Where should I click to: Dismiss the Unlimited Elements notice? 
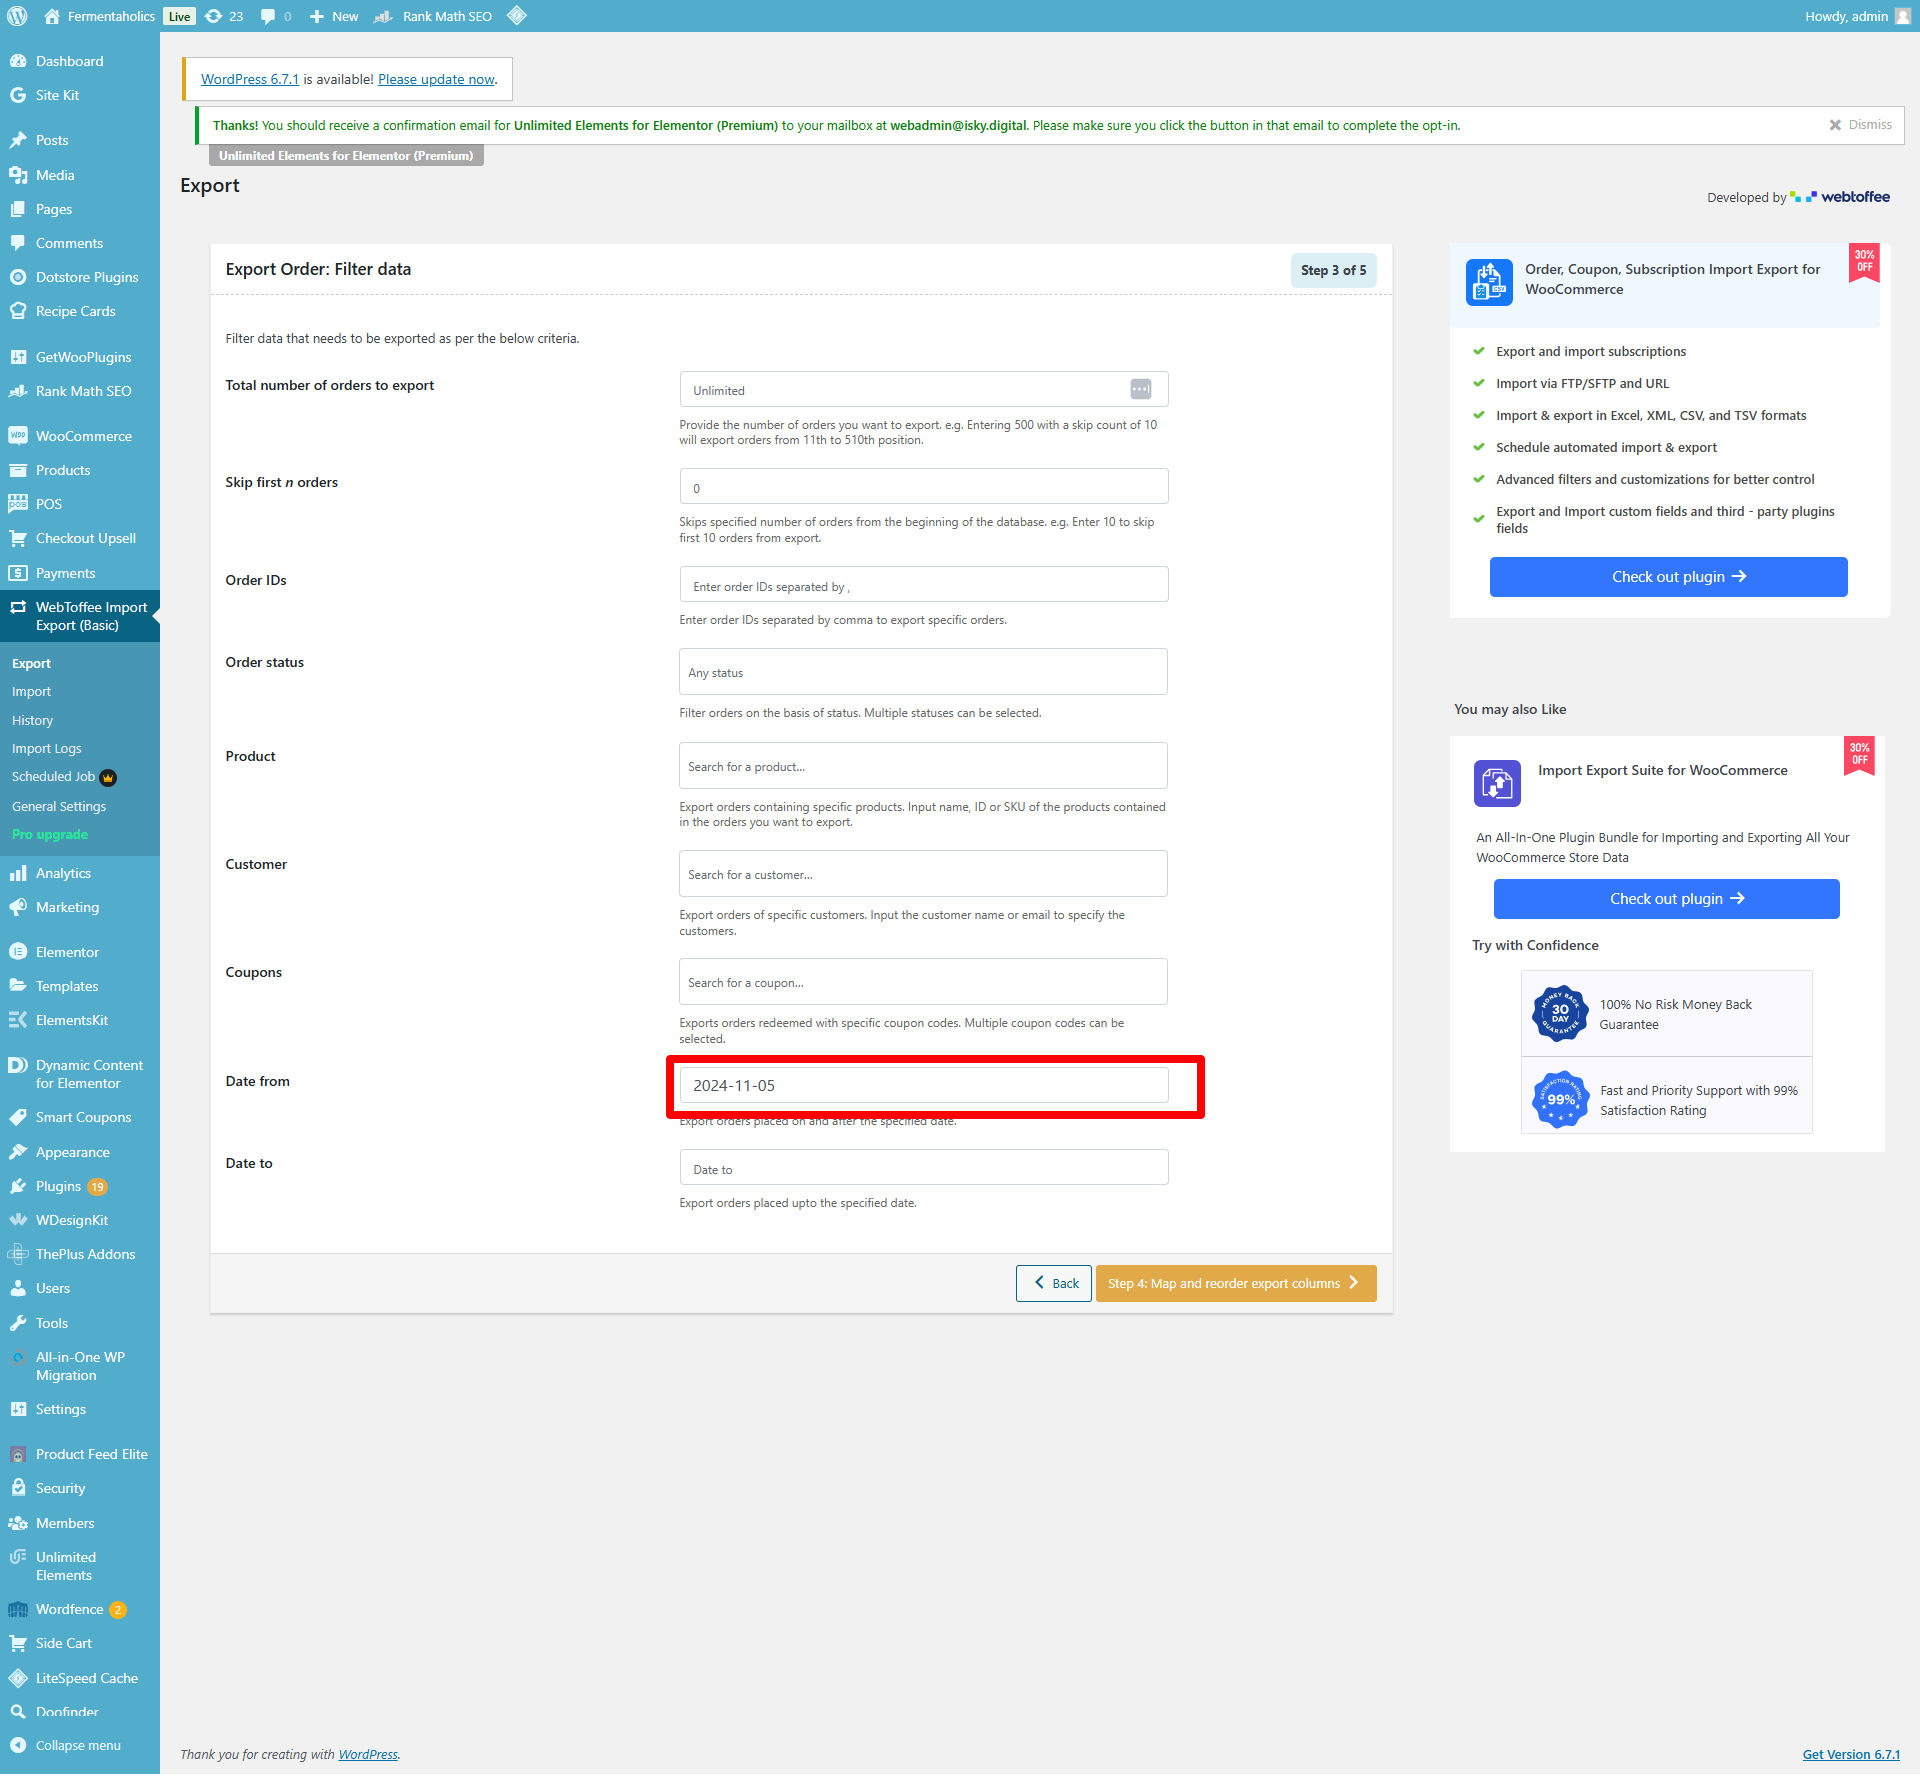pos(1860,125)
